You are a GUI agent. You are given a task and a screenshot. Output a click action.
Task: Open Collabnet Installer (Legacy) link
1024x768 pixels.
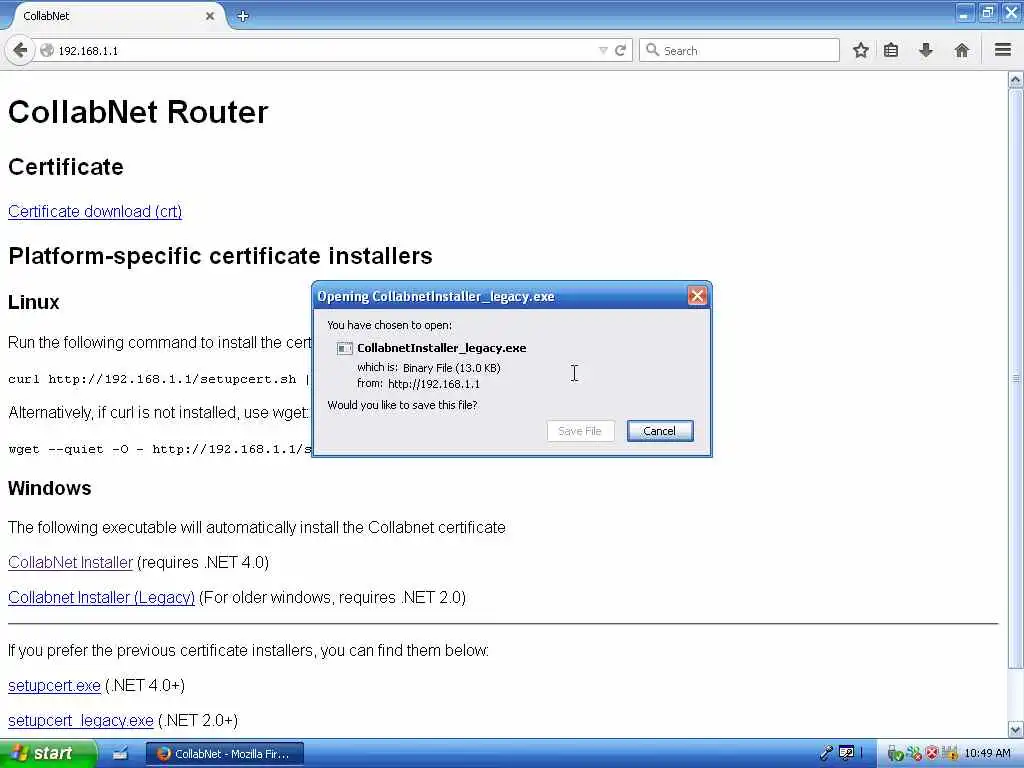point(101,598)
